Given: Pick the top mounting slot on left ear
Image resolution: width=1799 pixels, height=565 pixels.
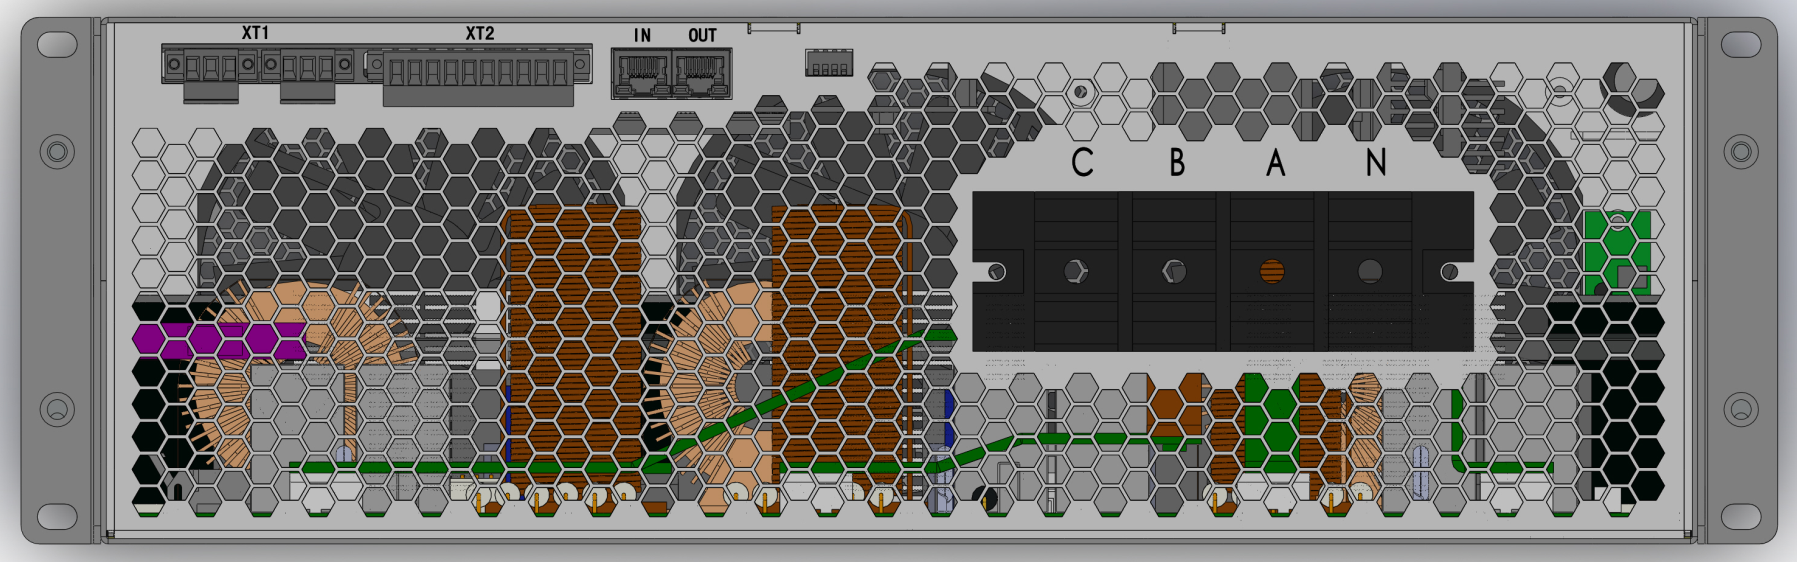Looking at the screenshot, I should pyautogui.click(x=57, y=44).
